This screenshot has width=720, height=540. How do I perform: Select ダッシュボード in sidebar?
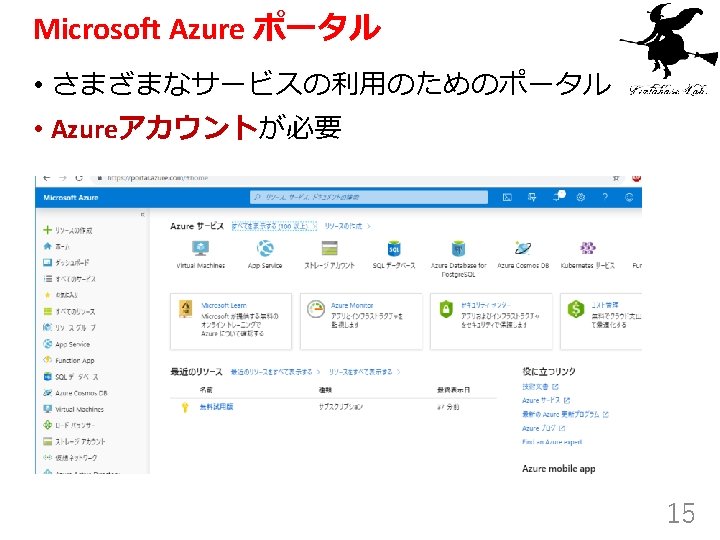(66, 263)
